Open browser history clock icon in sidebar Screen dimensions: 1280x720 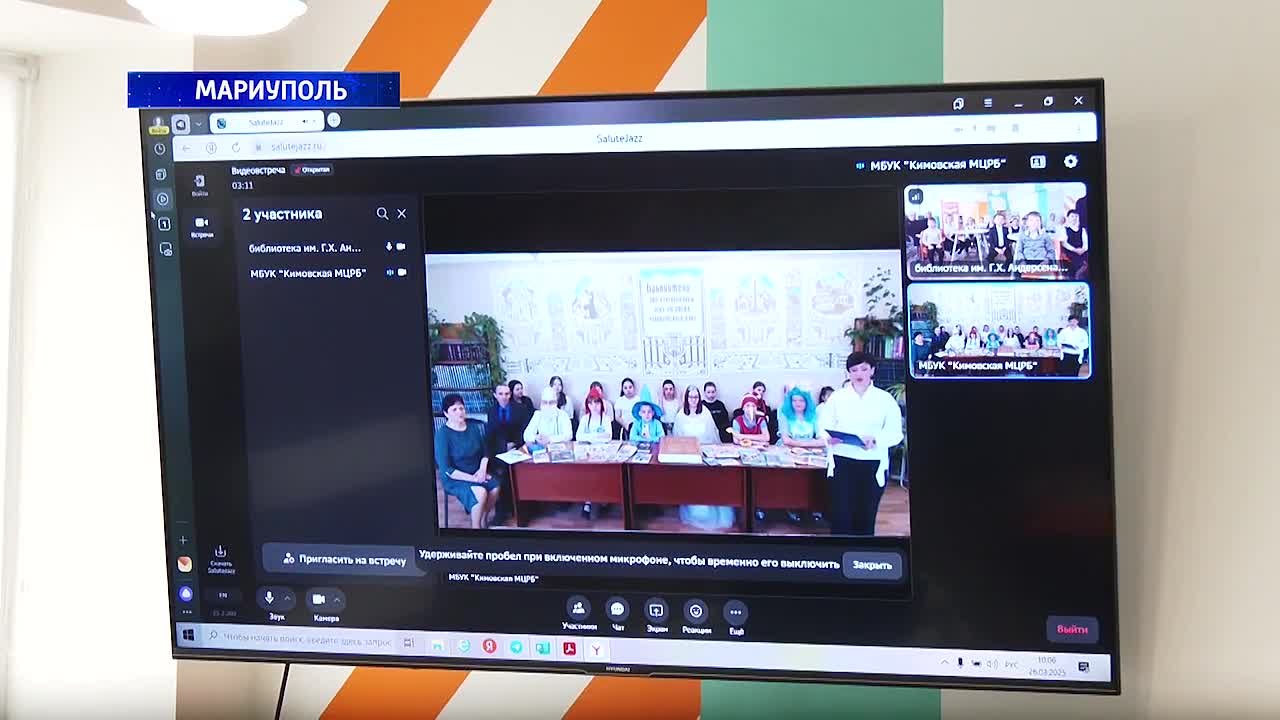[x=160, y=149]
